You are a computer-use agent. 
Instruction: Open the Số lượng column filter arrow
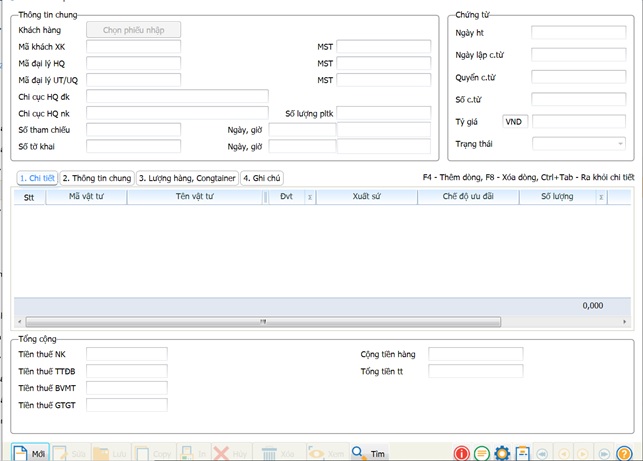600,197
